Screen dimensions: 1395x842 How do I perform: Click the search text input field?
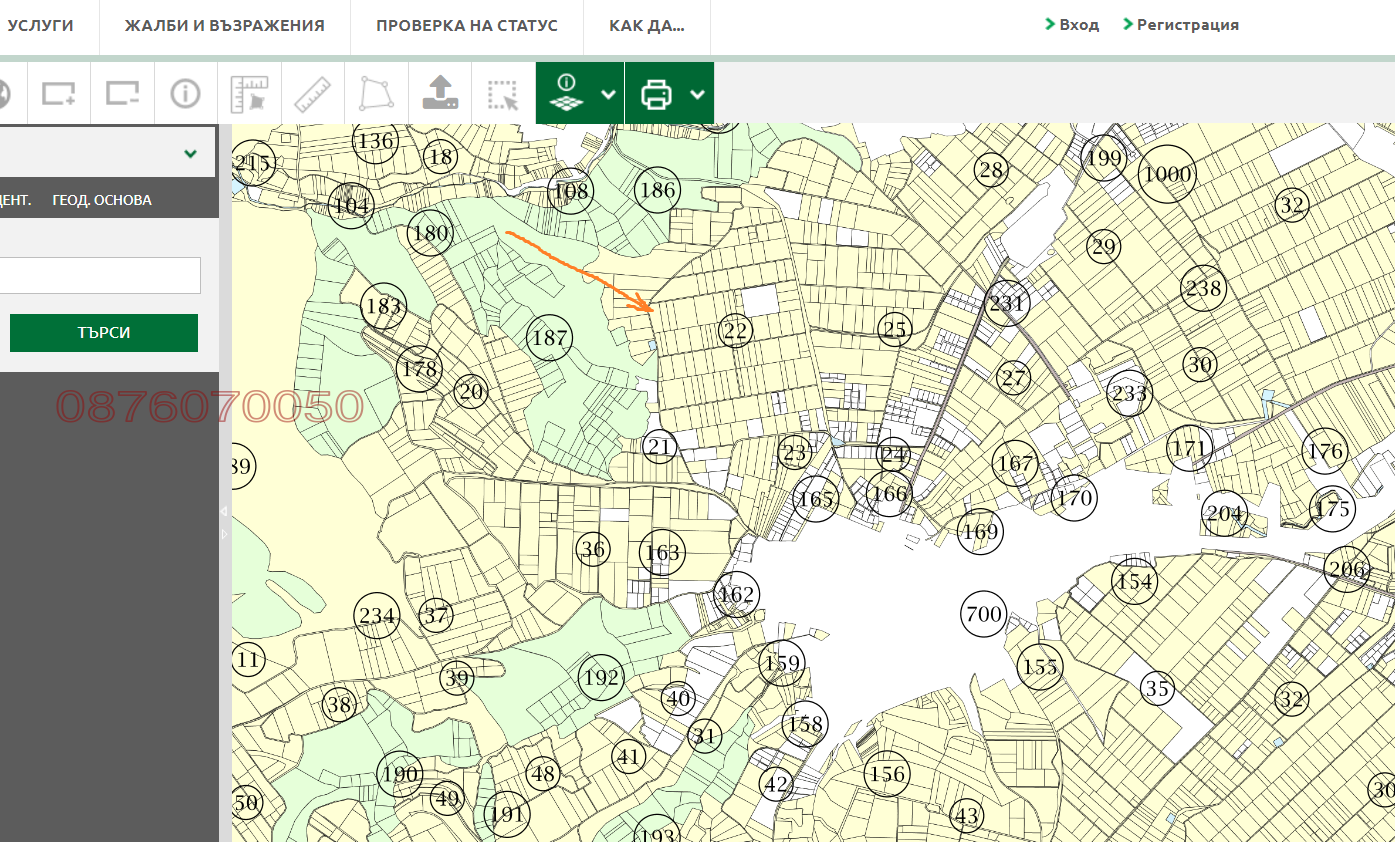point(100,275)
